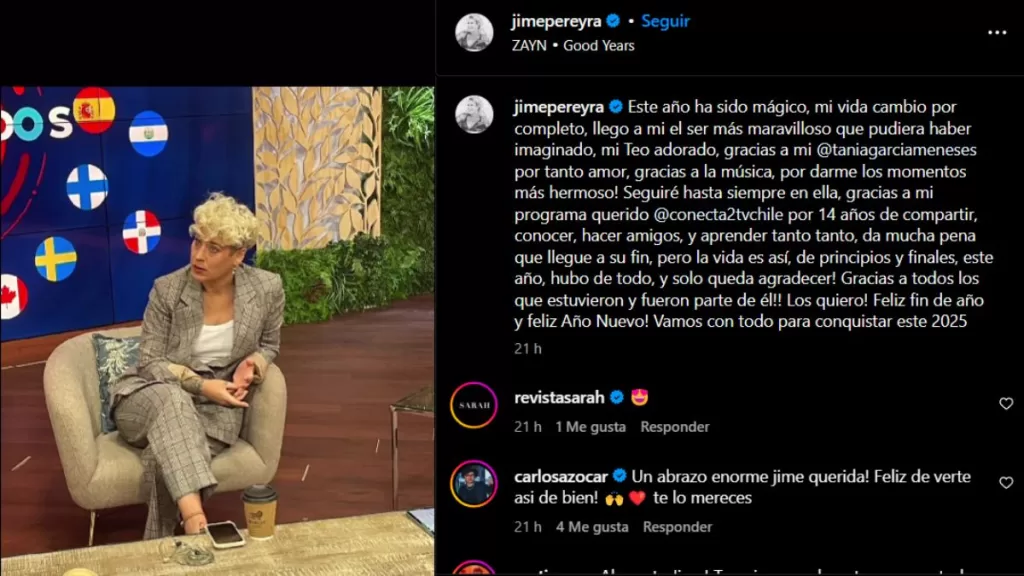Image resolution: width=1024 pixels, height=576 pixels.
Task: Open carlosazocar profile avatar
Action: point(473,485)
